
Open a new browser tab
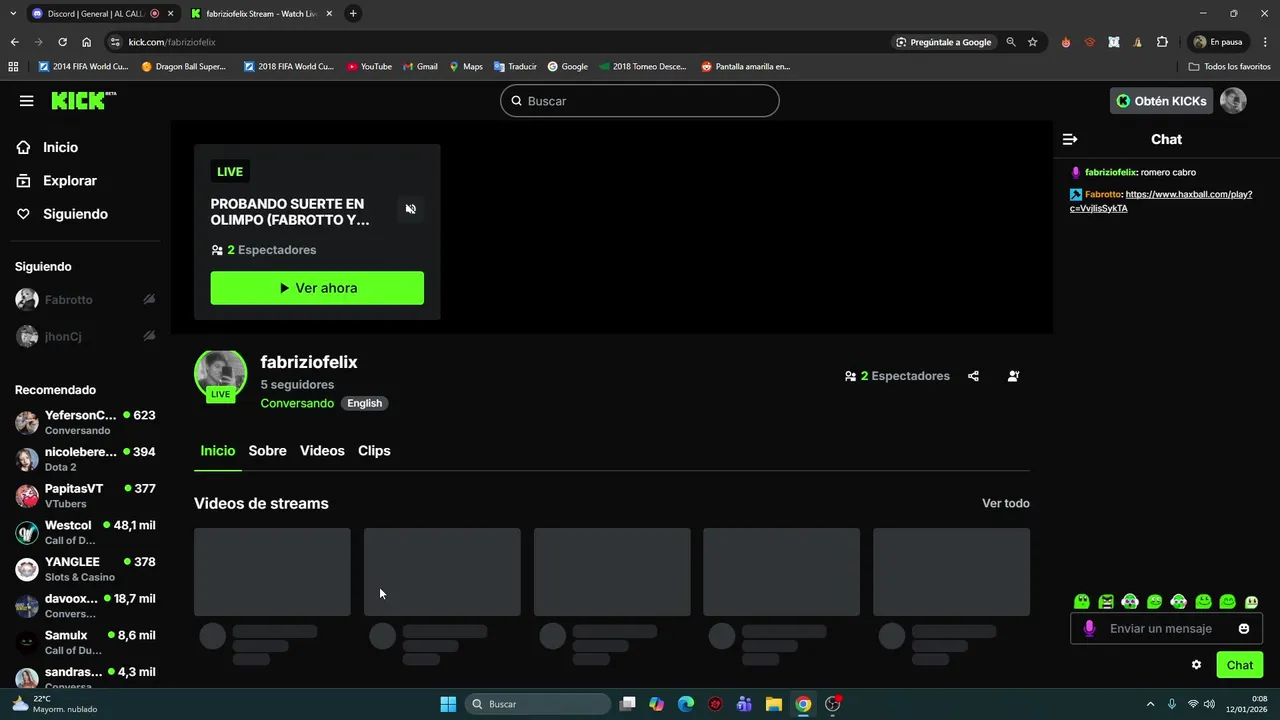(353, 14)
